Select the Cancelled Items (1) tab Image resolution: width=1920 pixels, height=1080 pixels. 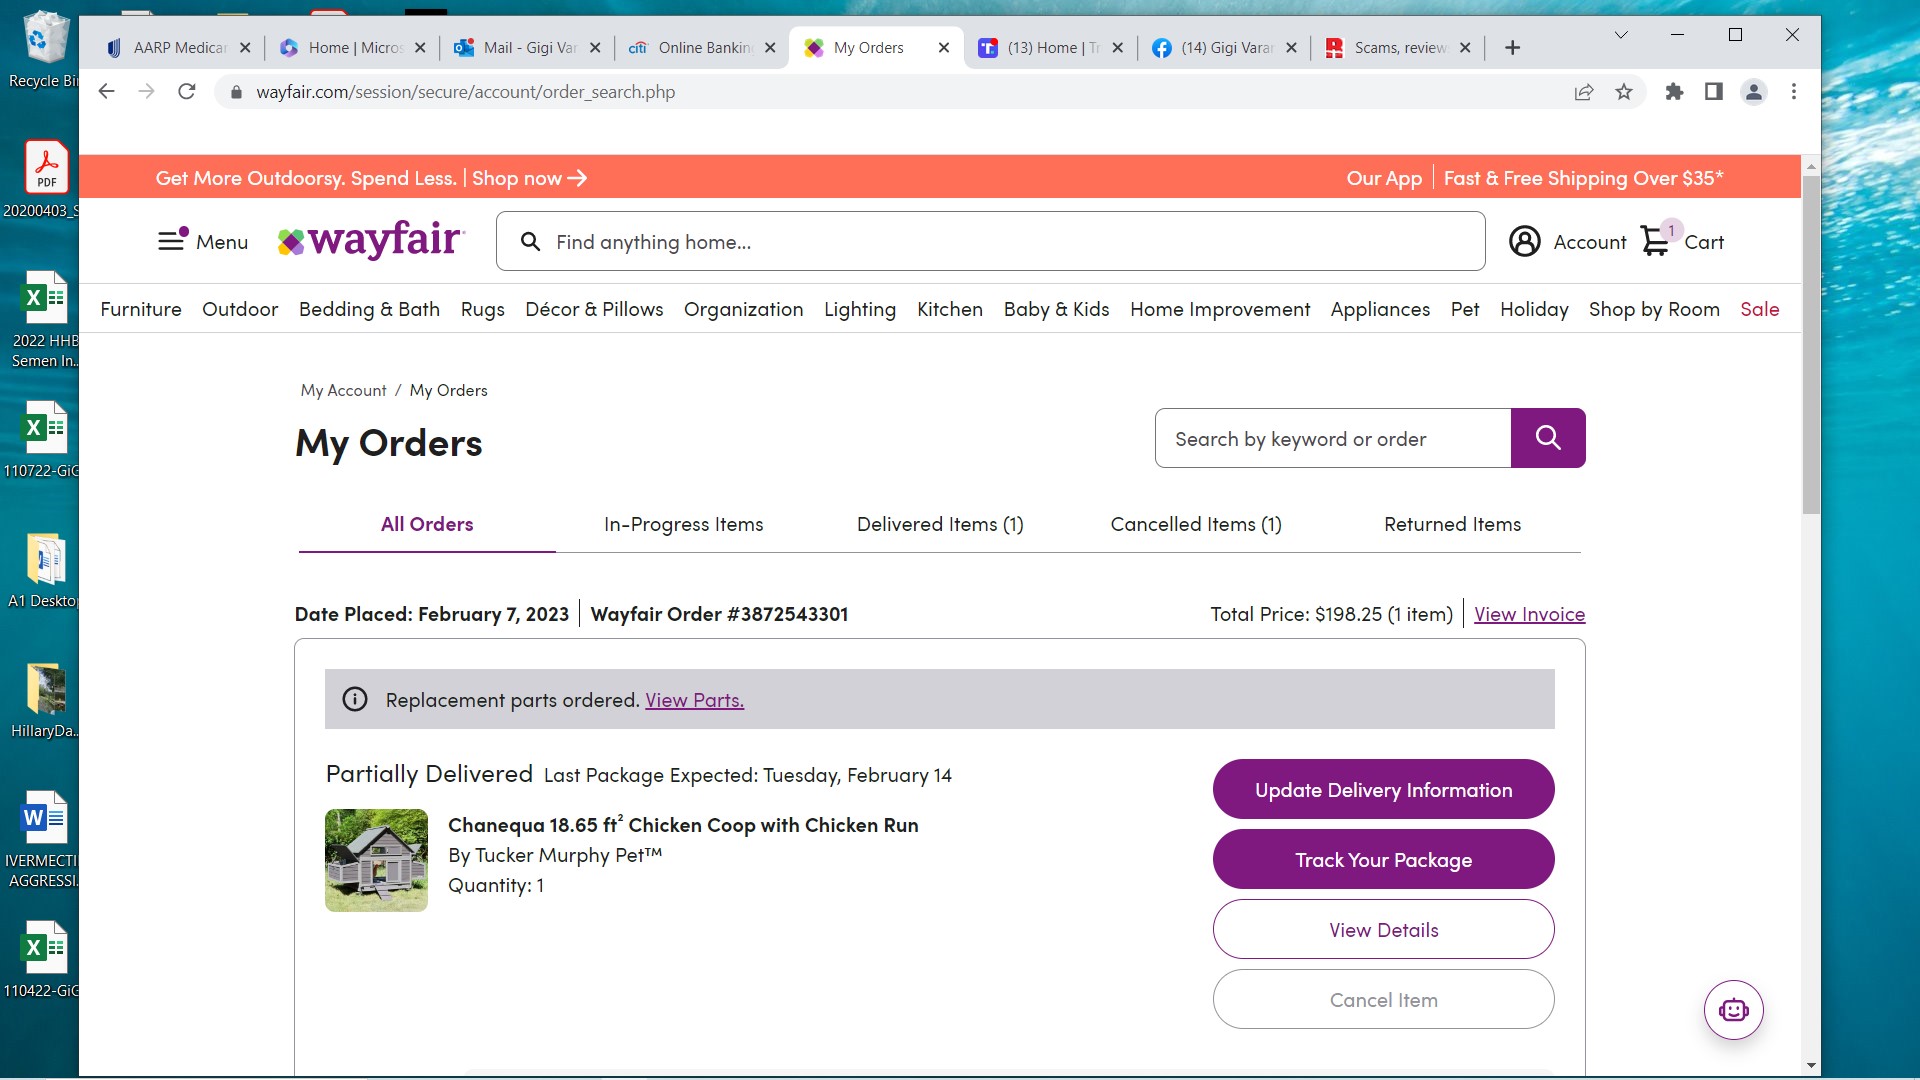coord(1196,524)
